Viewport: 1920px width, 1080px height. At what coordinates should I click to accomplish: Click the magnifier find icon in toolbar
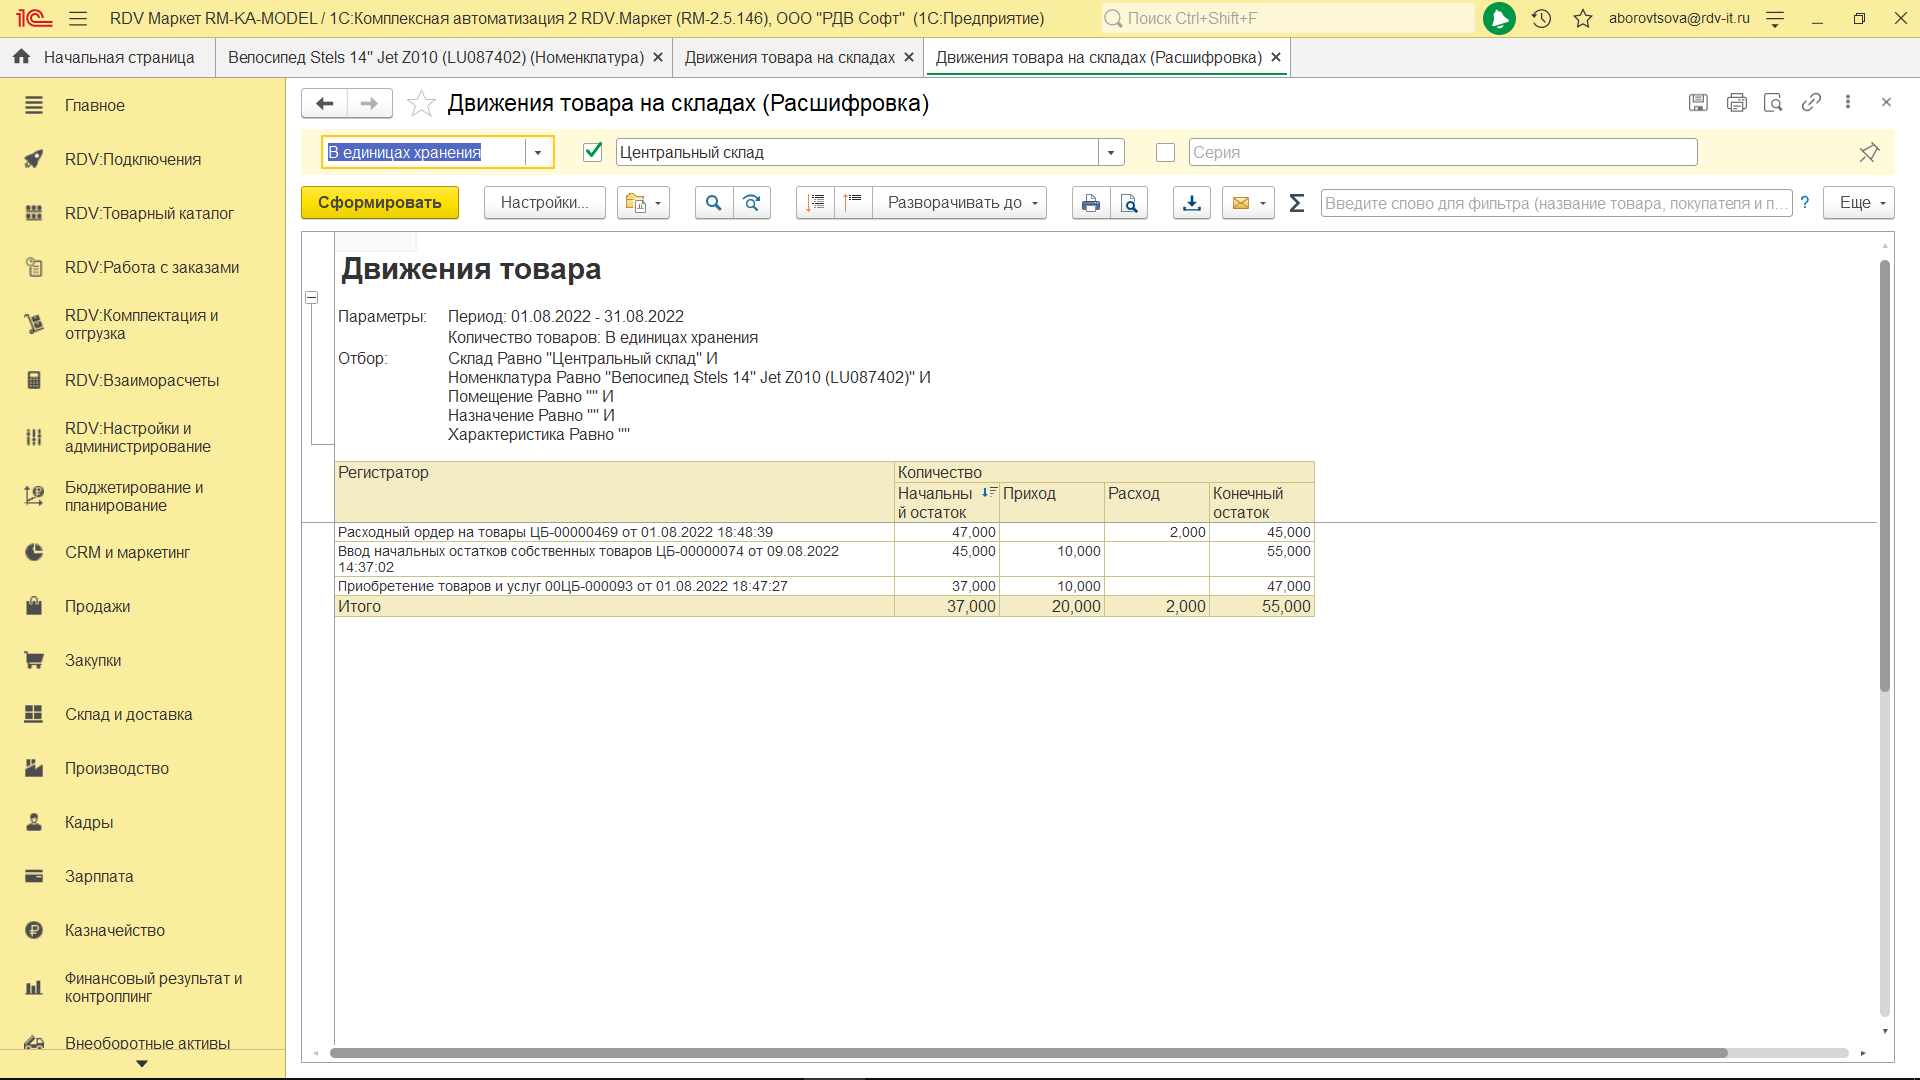point(713,203)
